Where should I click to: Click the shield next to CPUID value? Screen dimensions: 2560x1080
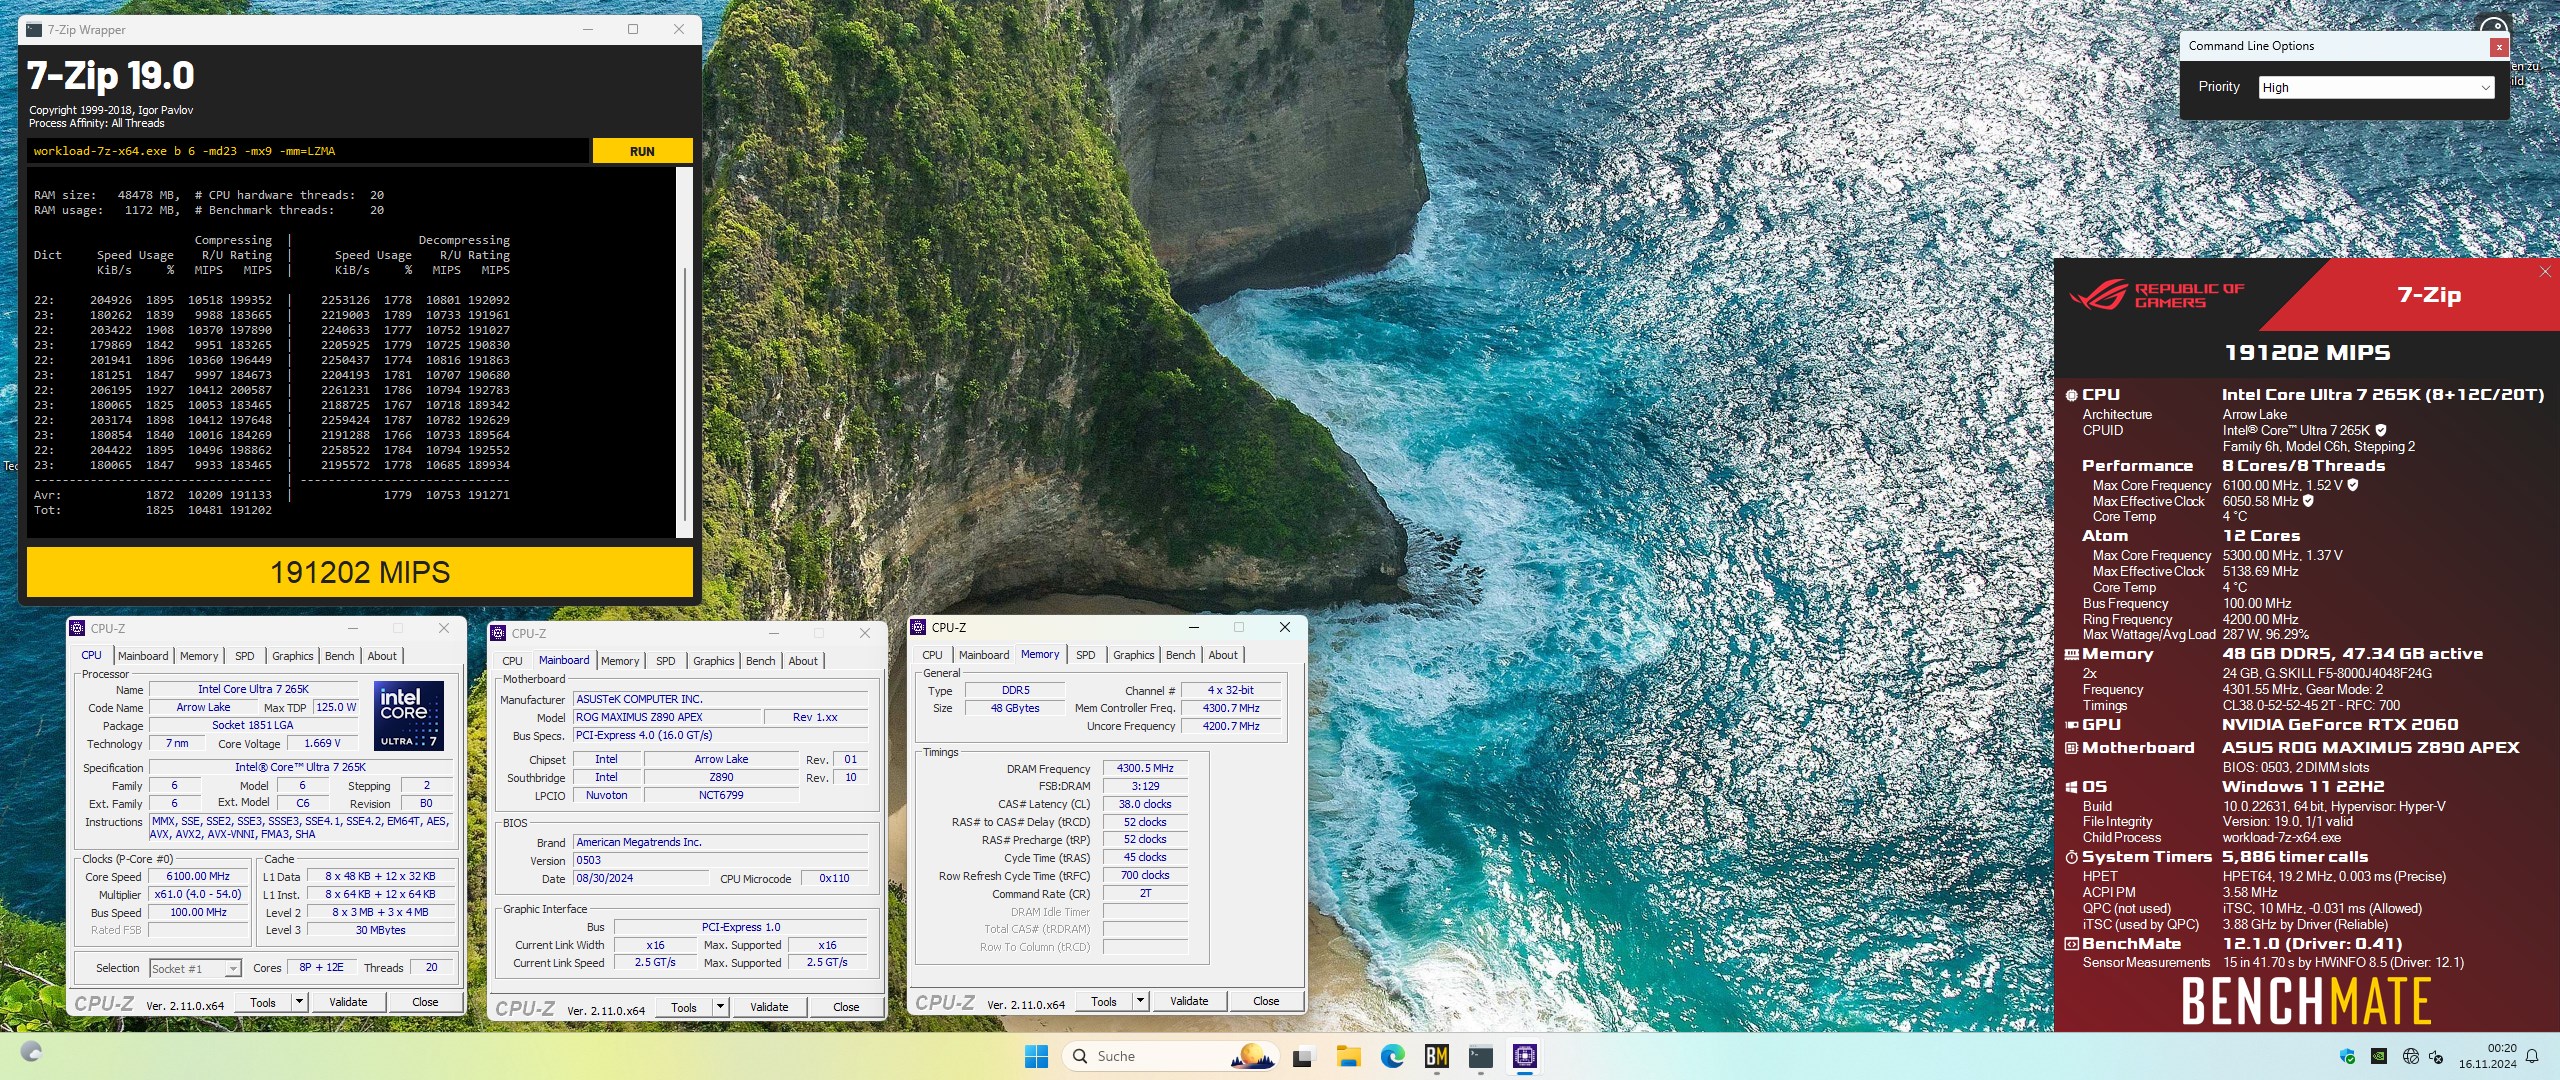pos(2381,430)
